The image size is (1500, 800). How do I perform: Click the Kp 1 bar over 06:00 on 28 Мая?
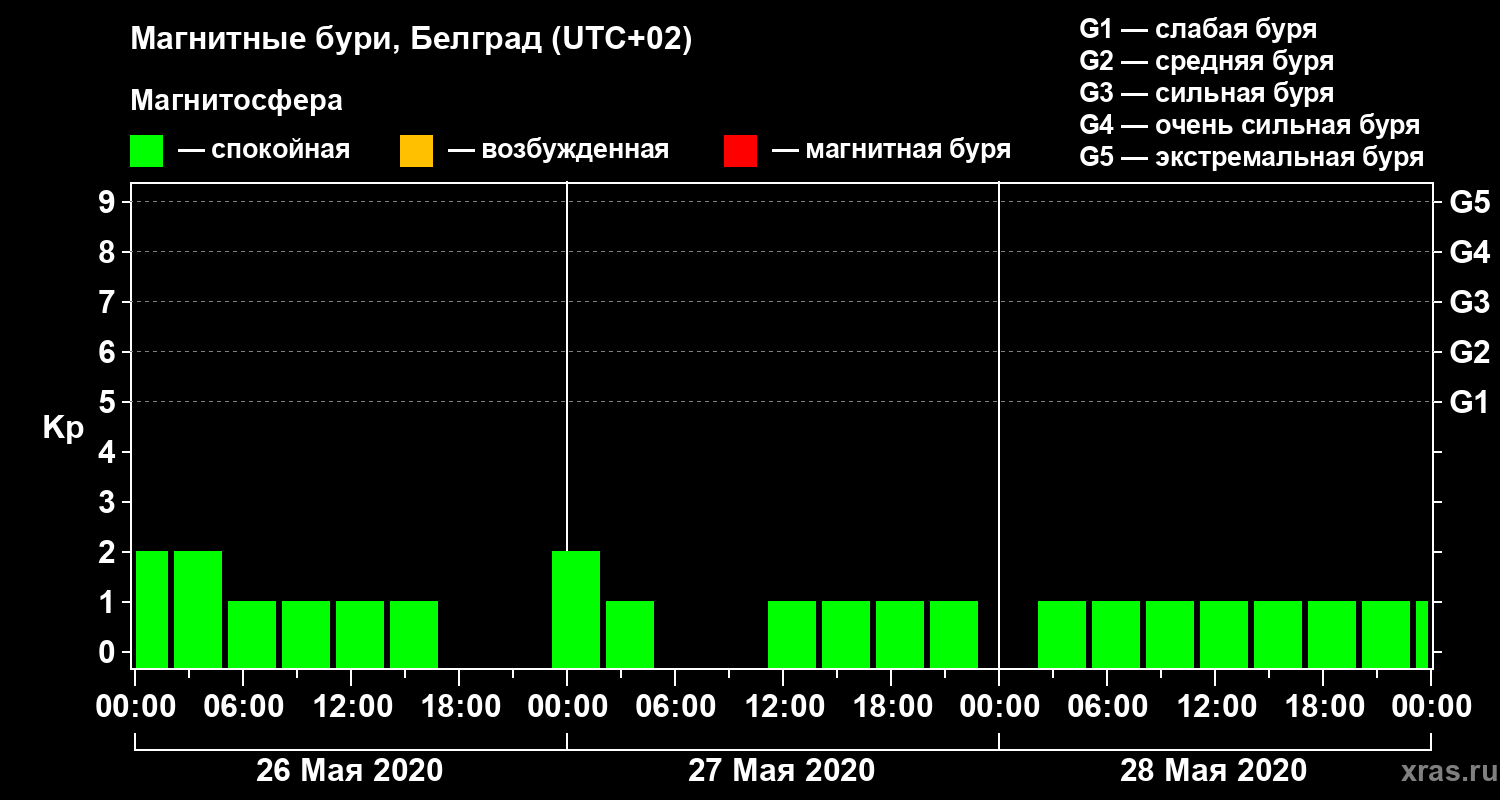(x=1116, y=634)
